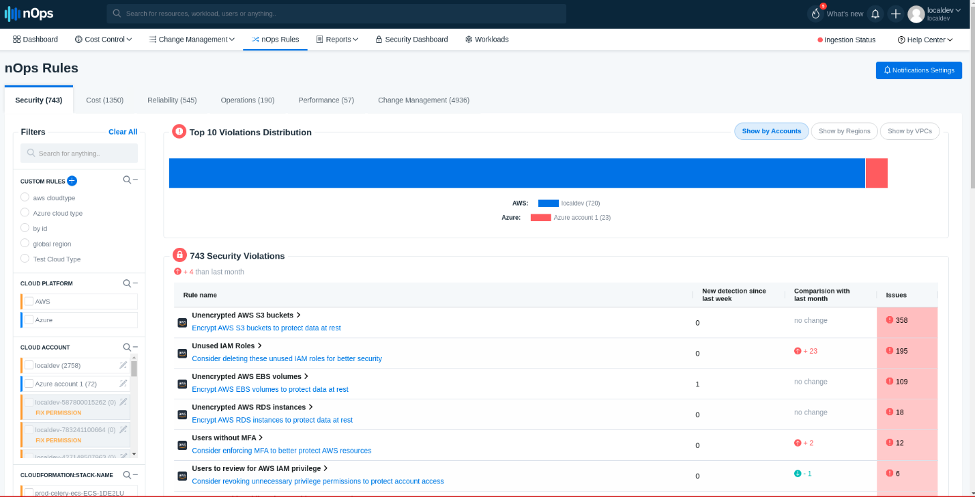
Task: Check the AWS cloud platform checkbox
Action: pyautogui.click(x=29, y=301)
